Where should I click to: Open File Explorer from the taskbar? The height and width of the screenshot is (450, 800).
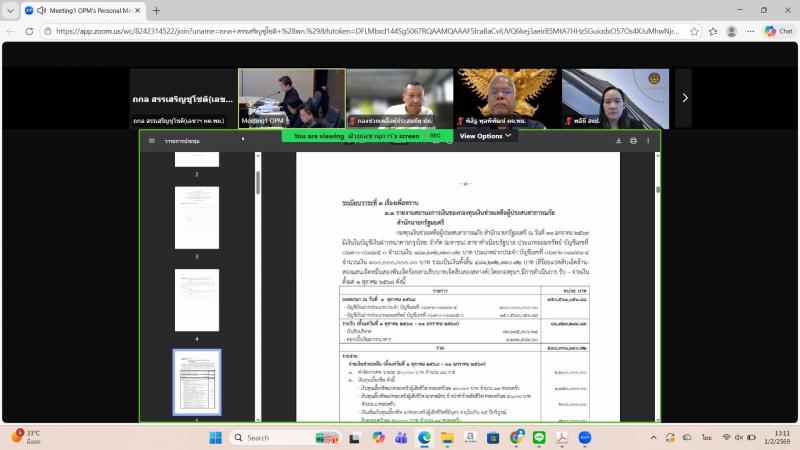pyautogui.click(x=447, y=438)
